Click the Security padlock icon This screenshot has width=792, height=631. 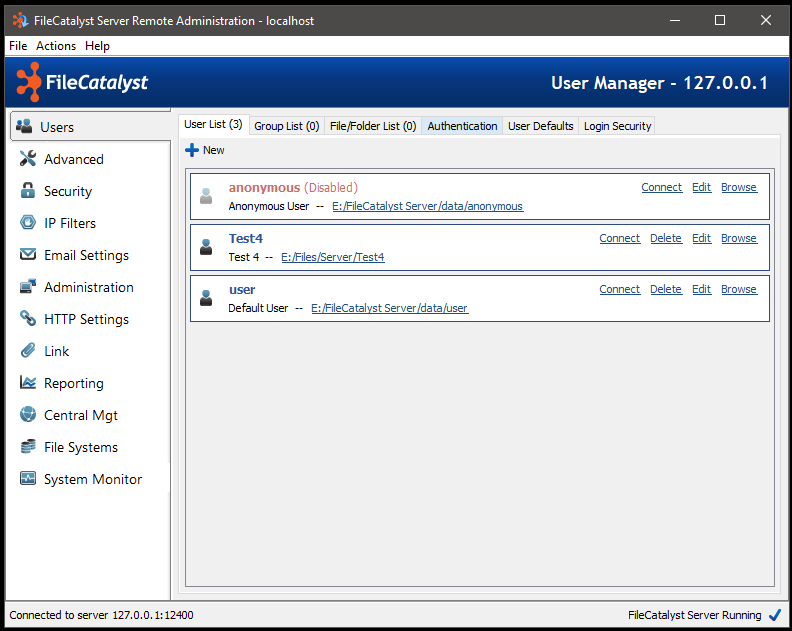click(x=27, y=191)
